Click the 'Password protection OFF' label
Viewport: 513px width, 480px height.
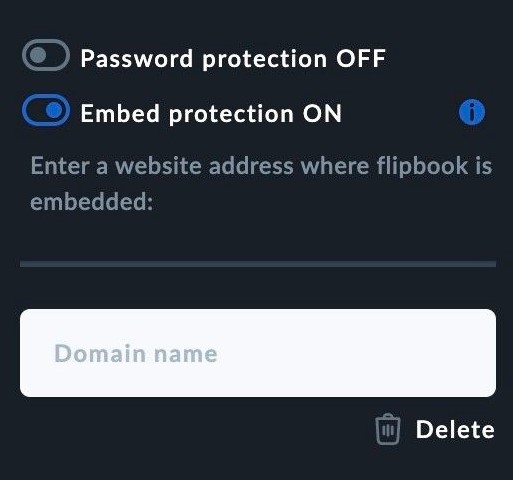point(233,59)
